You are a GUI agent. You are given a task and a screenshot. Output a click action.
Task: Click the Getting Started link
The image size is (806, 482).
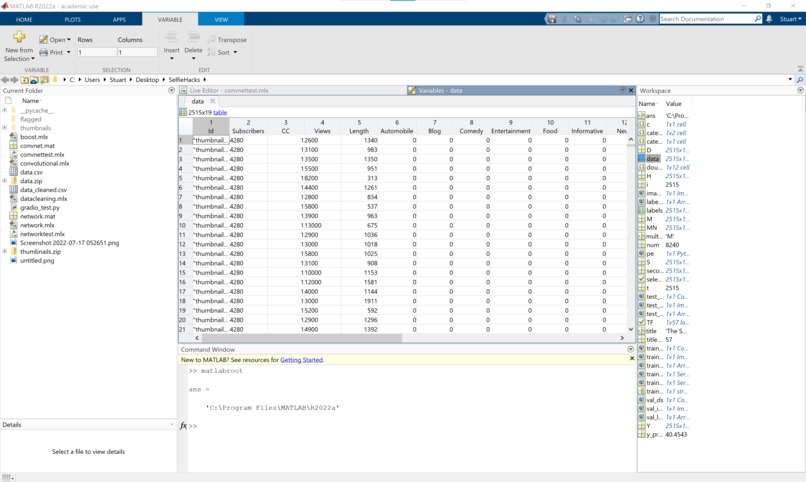pos(302,360)
